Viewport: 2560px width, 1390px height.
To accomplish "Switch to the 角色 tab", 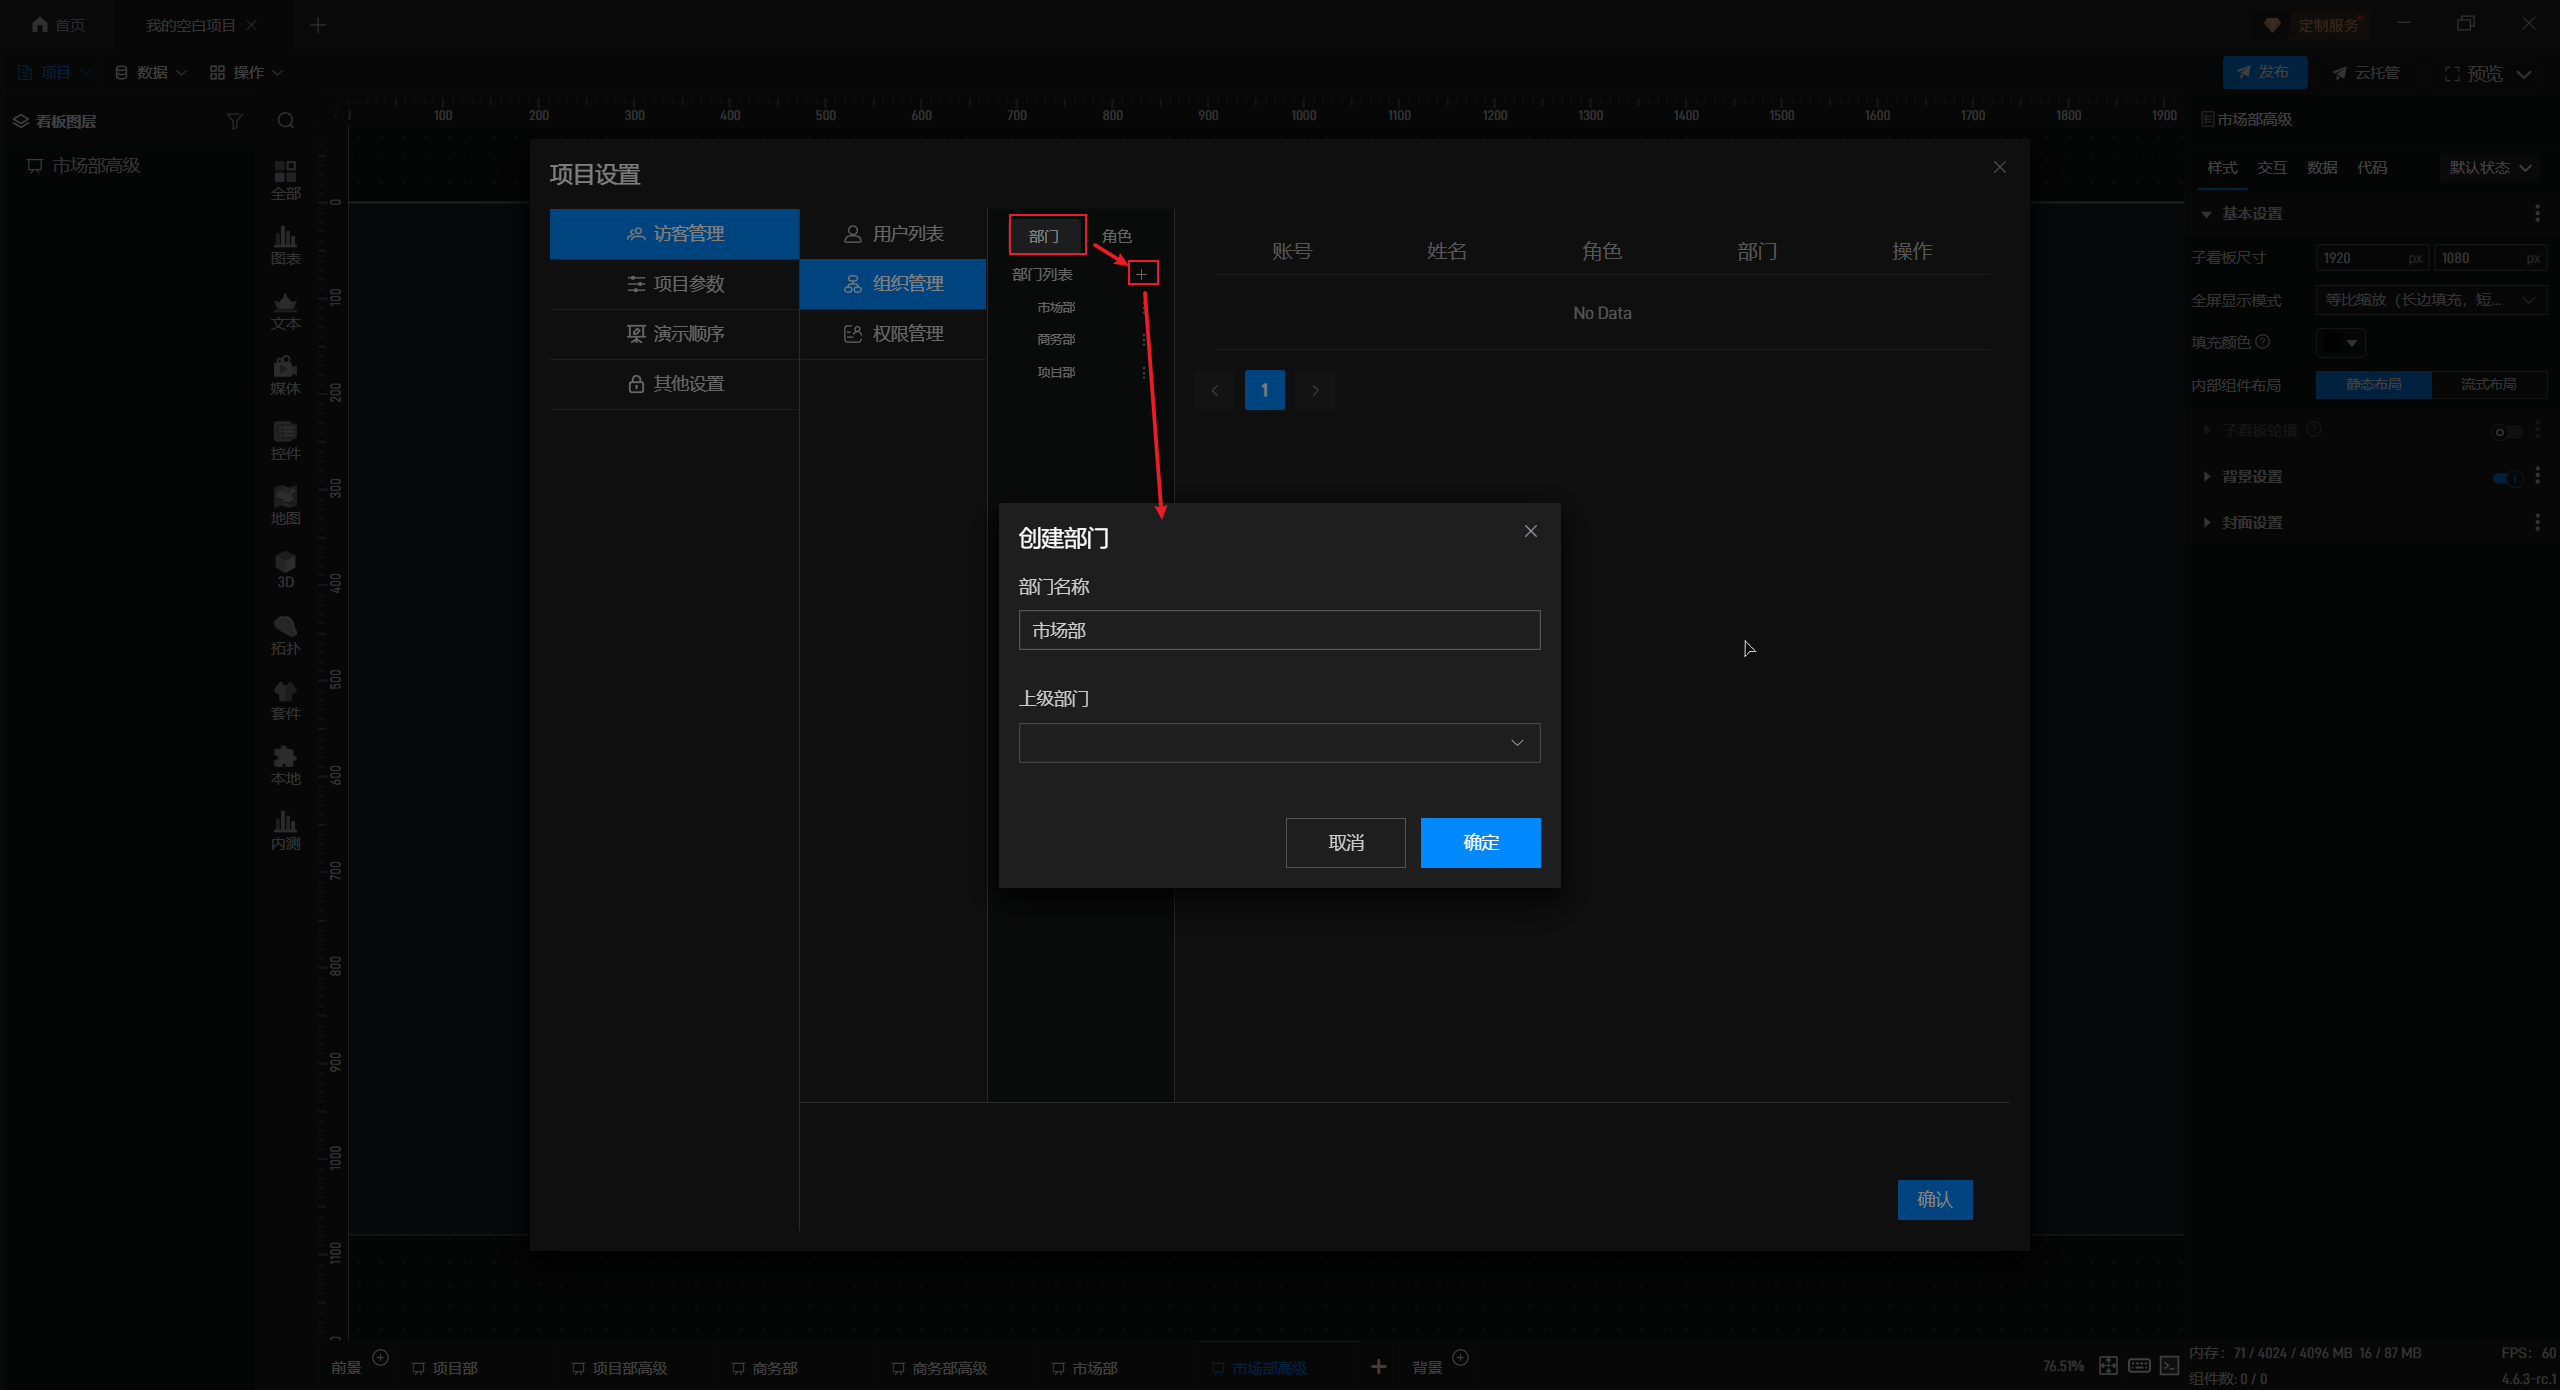I will point(1116,236).
